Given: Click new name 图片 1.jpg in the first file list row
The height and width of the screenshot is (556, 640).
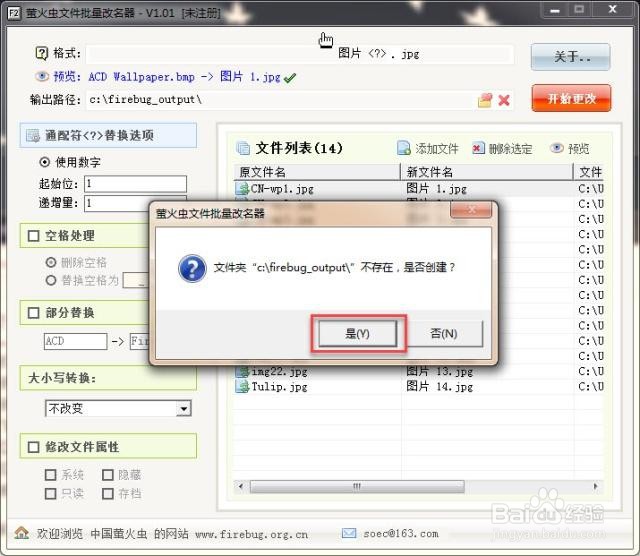Looking at the screenshot, I should [436, 189].
